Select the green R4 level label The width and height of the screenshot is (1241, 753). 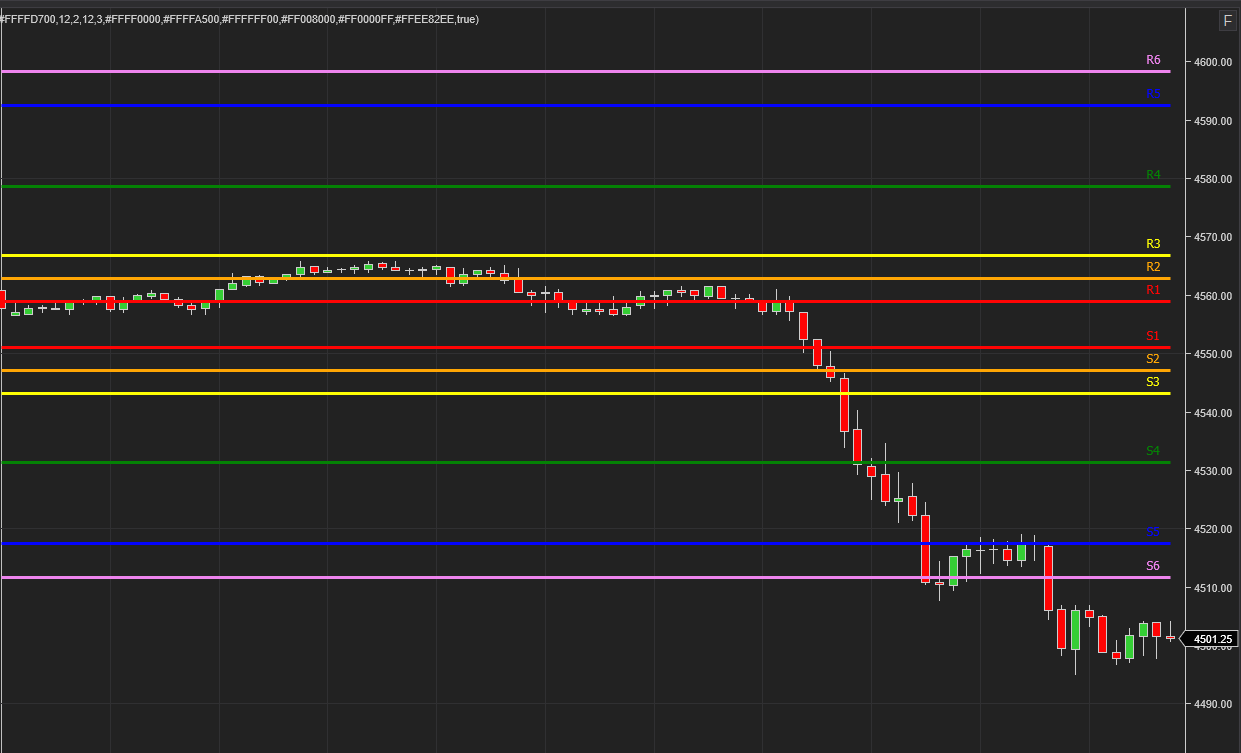[x=1153, y=175]
